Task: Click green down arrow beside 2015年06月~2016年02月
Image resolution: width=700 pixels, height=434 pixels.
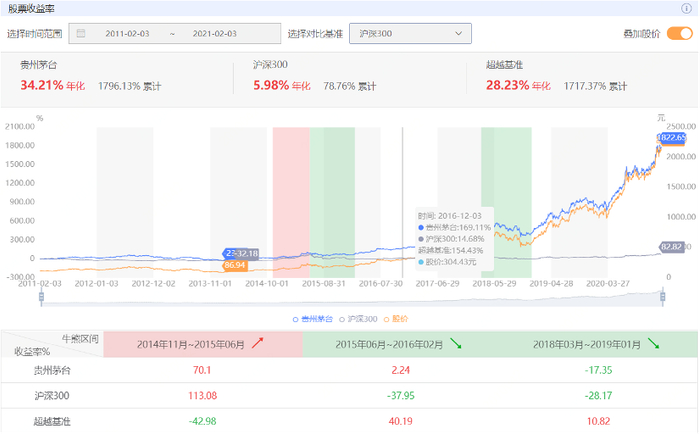Action: pos(456,343)
